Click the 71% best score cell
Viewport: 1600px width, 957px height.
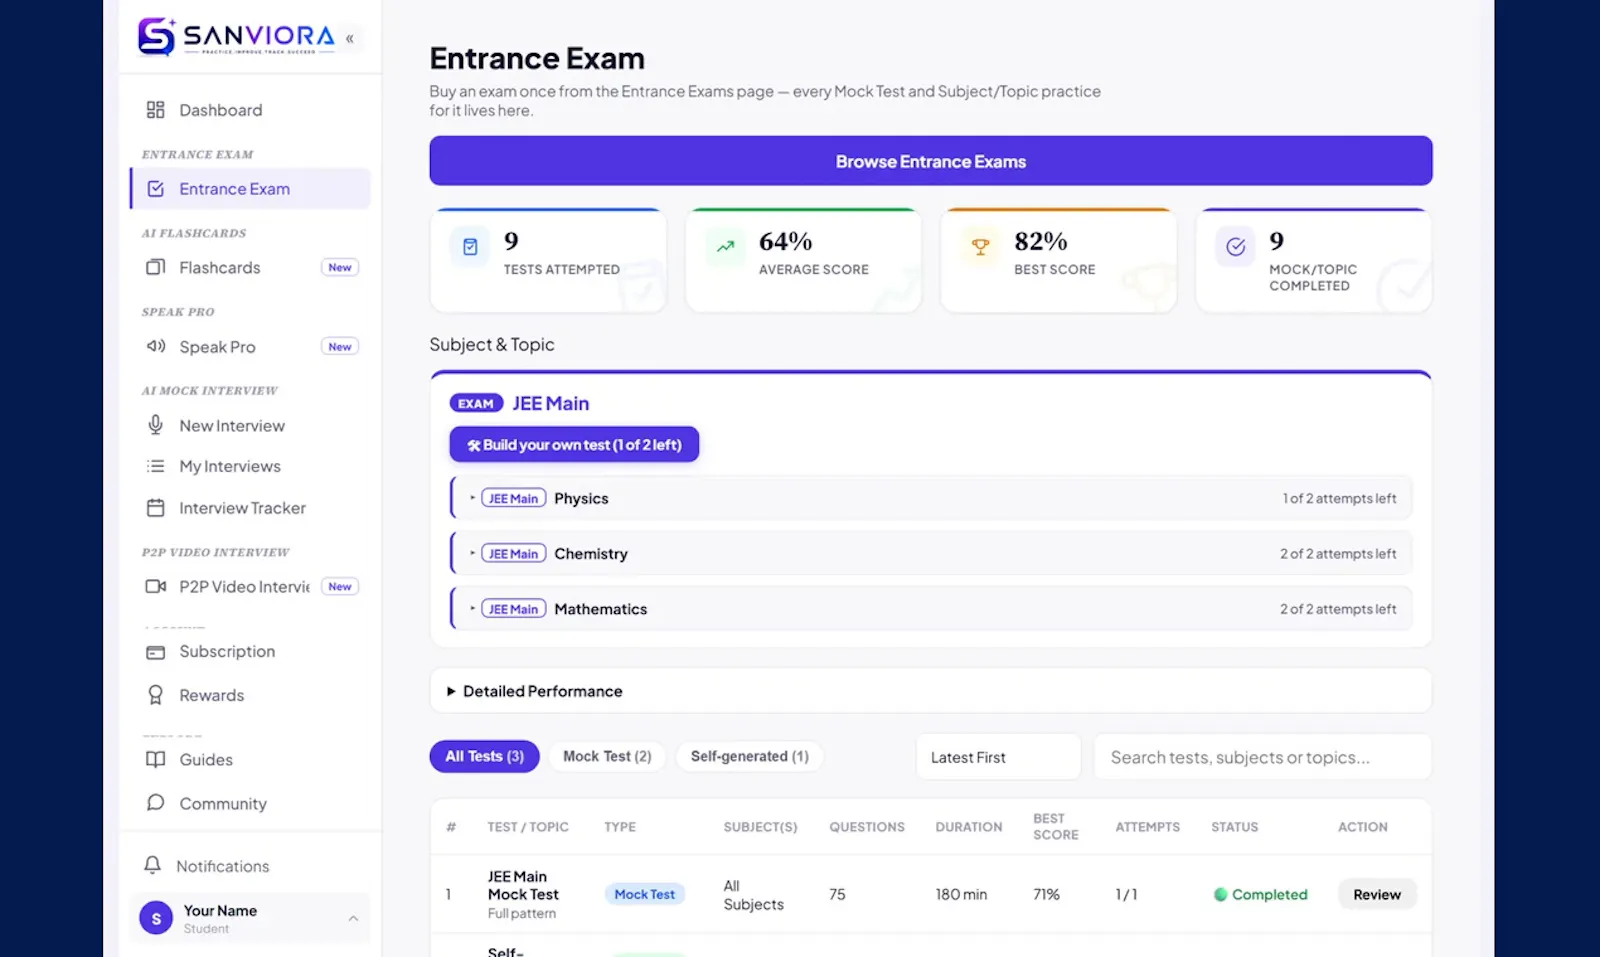pyautogui.click(x=1046, y=894)
